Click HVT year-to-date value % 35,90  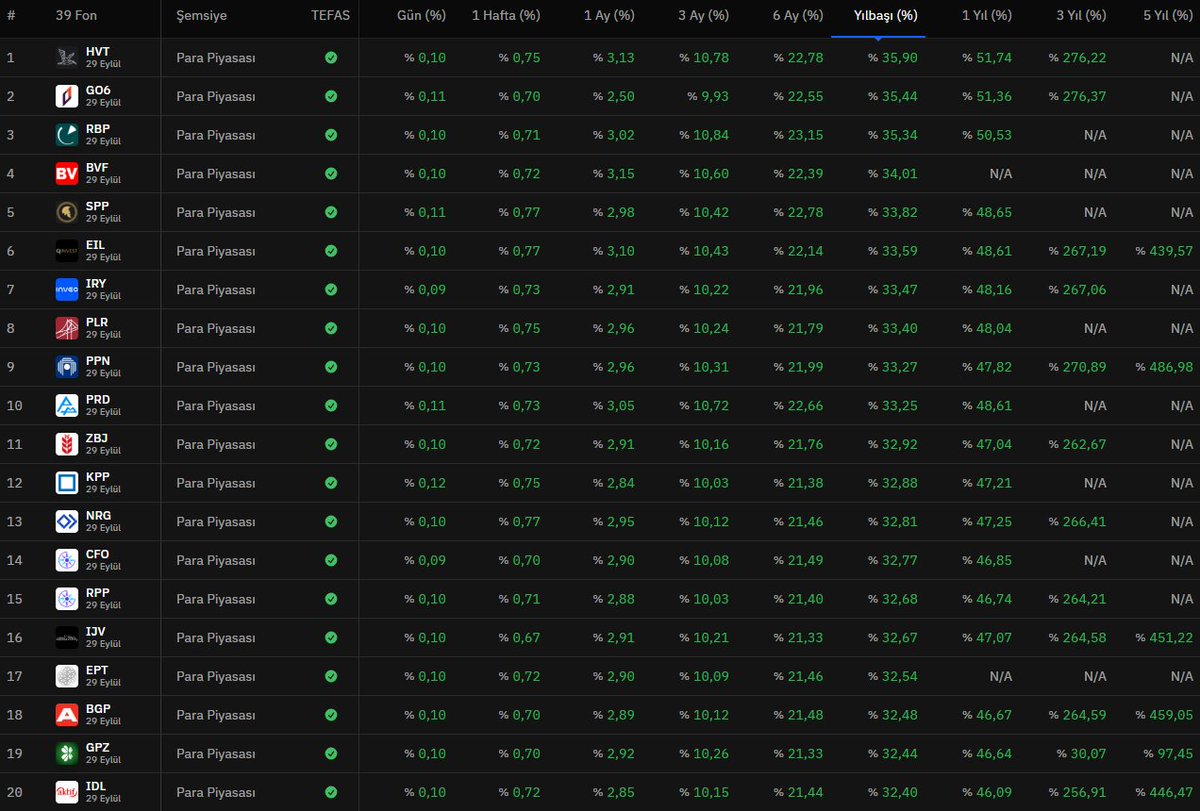(892, 58)
